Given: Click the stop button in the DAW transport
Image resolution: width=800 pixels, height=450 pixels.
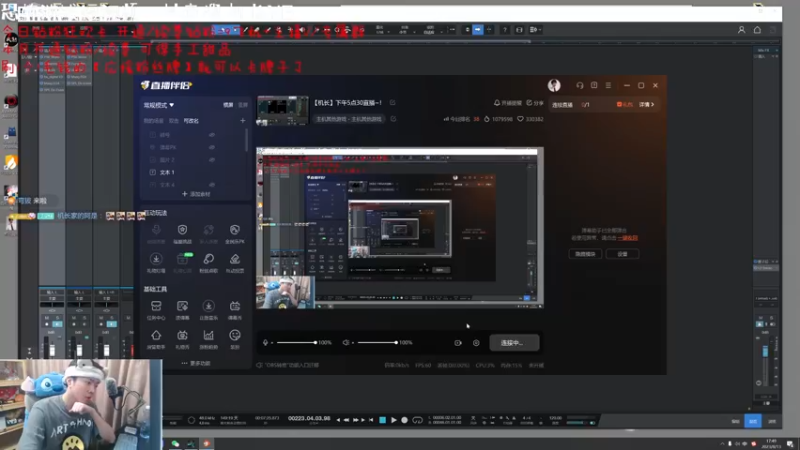Looking at the screenshot, I should [382, 420].
